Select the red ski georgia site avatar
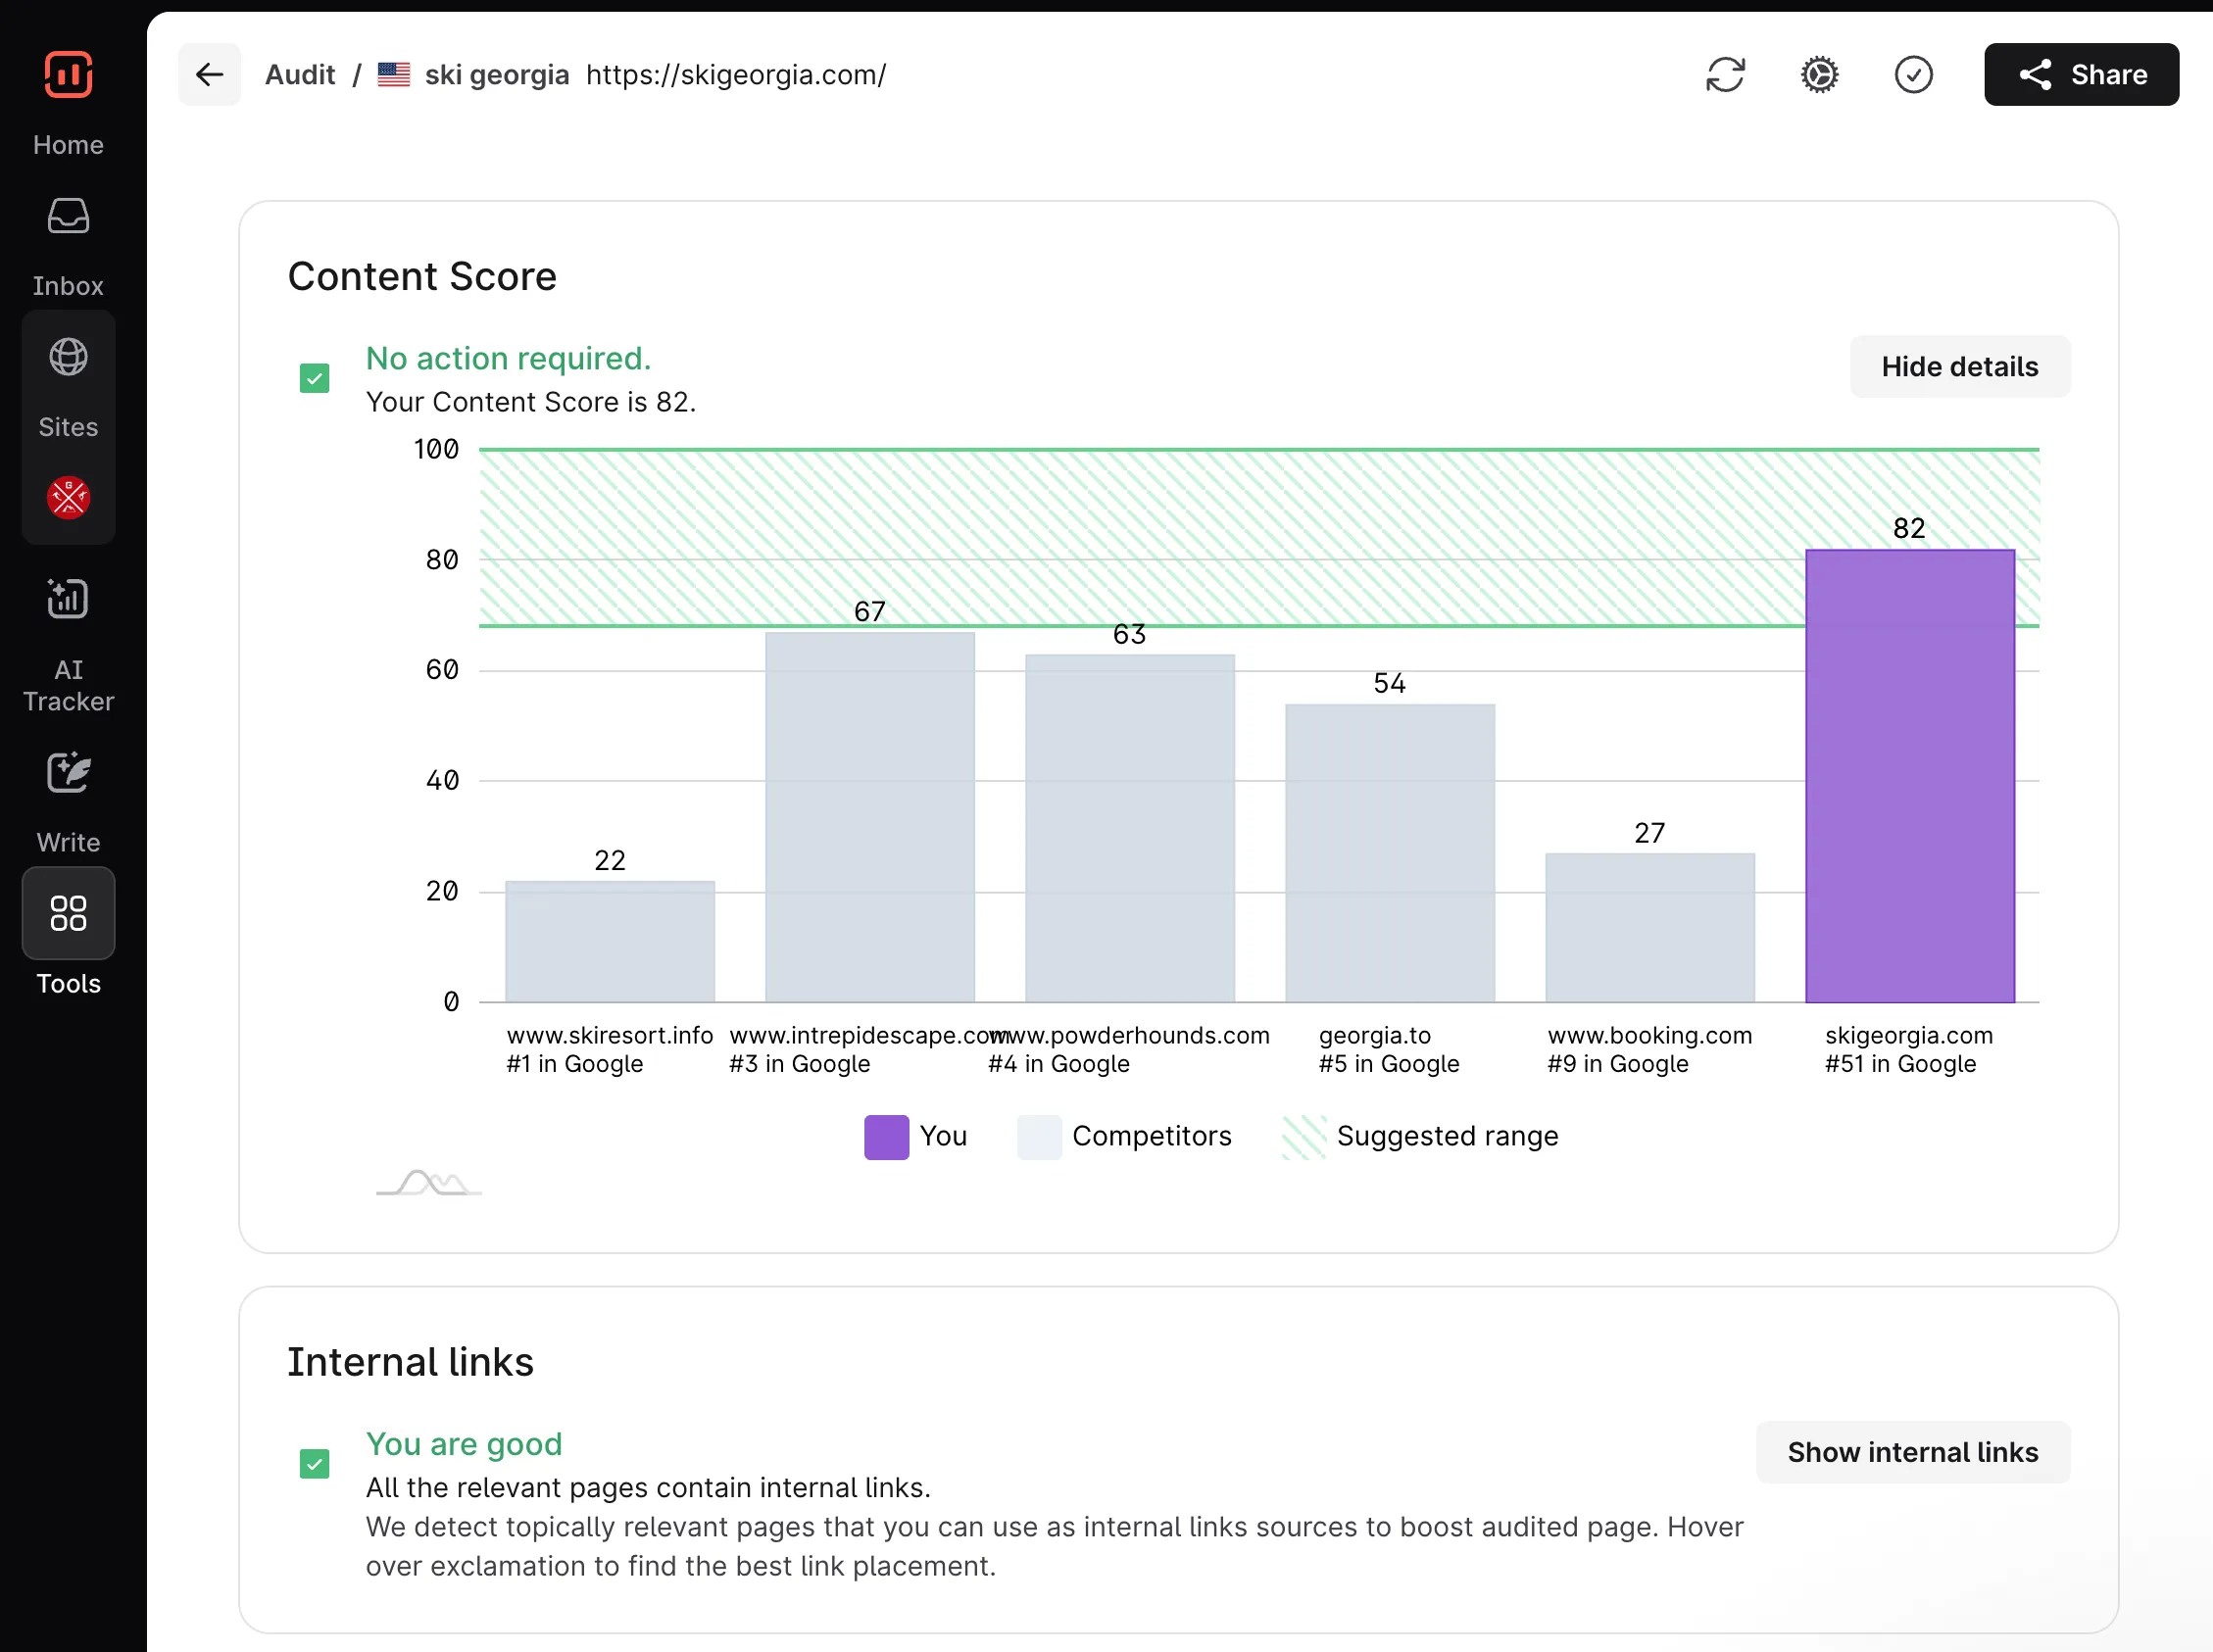The height and width of the screenshot is (1652, 2213). [x=68, y=497]
